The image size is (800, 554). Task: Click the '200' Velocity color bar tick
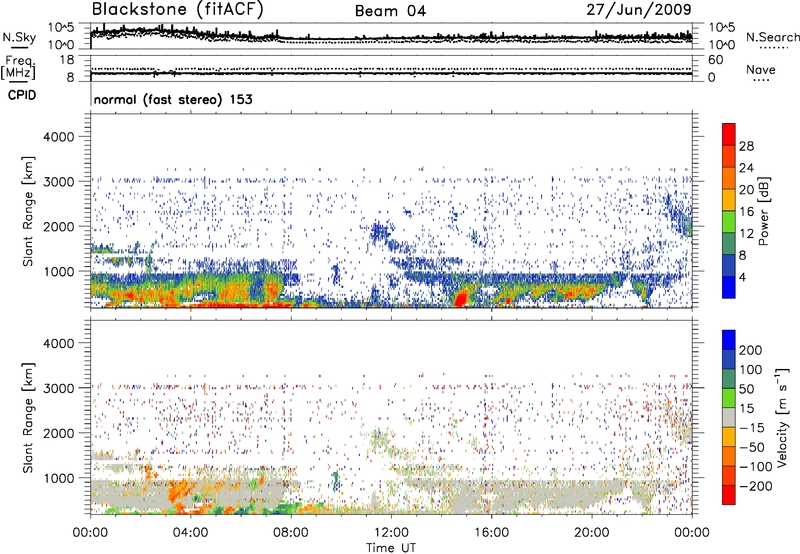(751, 350)
